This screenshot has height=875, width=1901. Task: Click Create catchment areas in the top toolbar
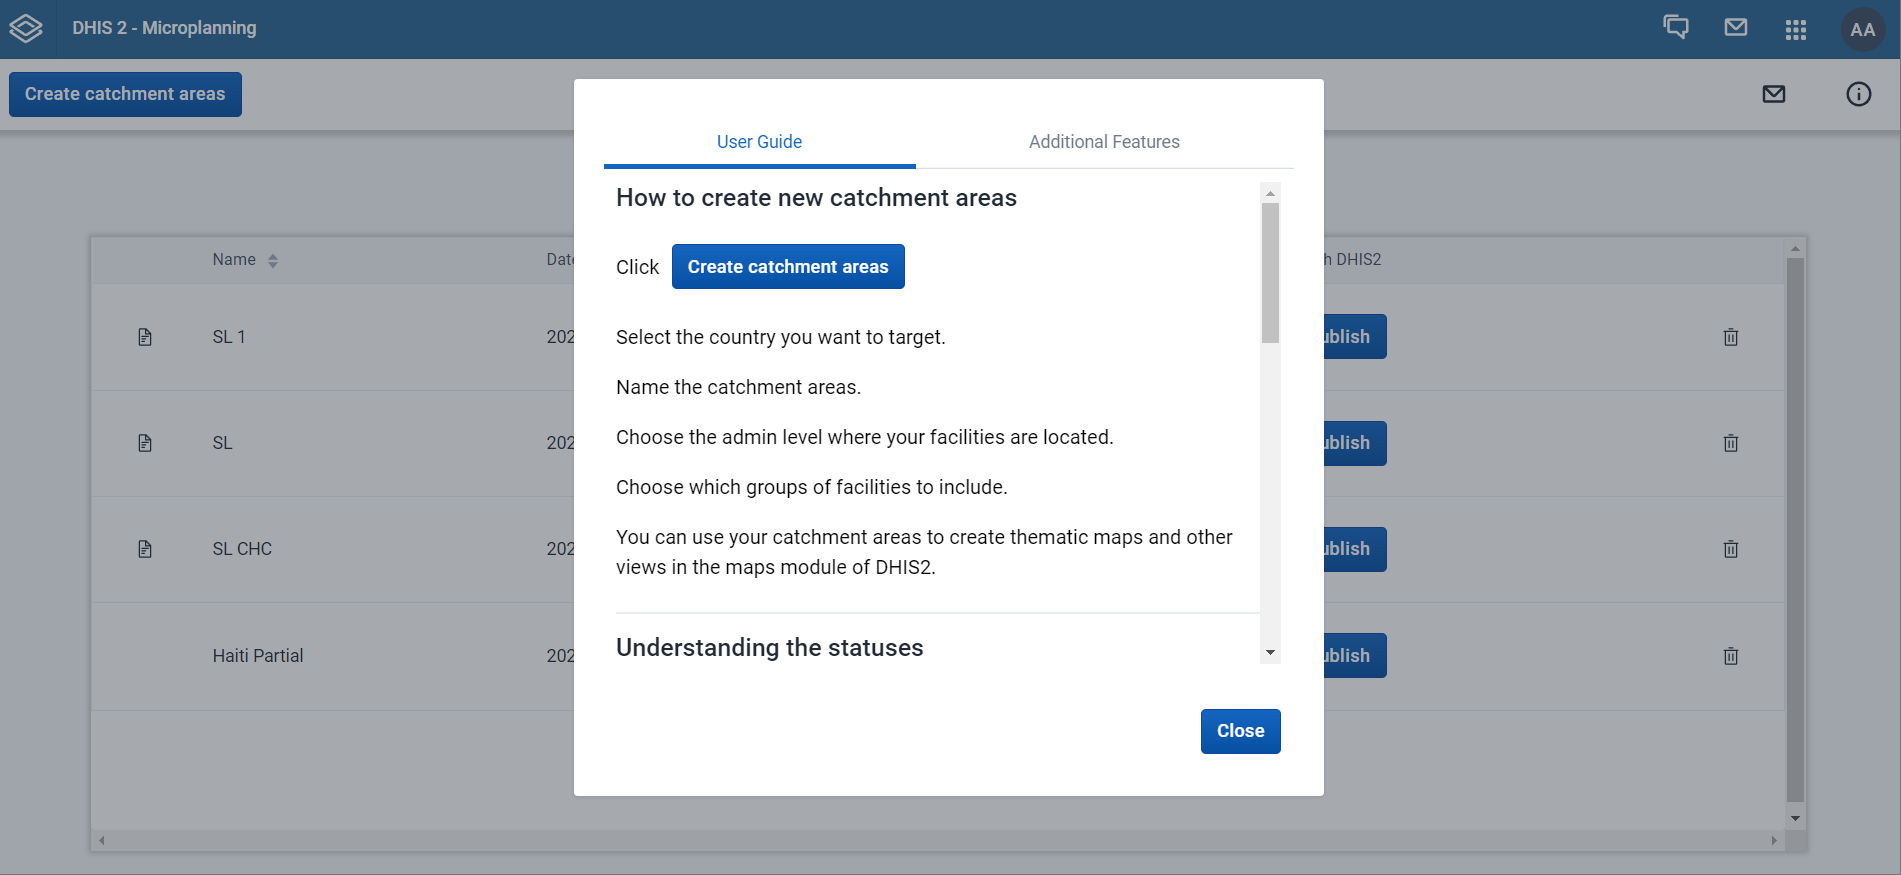(x=125, y=94)
